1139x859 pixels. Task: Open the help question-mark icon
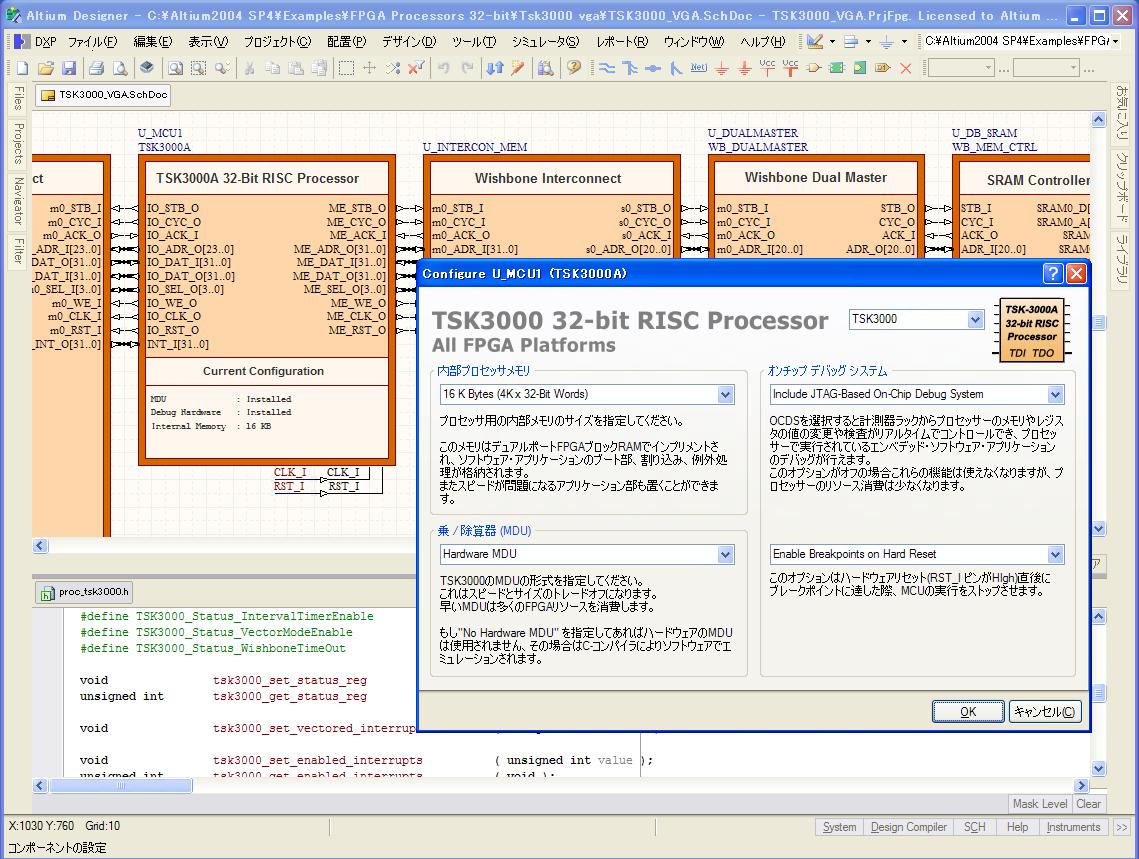[x=574, y=68]
